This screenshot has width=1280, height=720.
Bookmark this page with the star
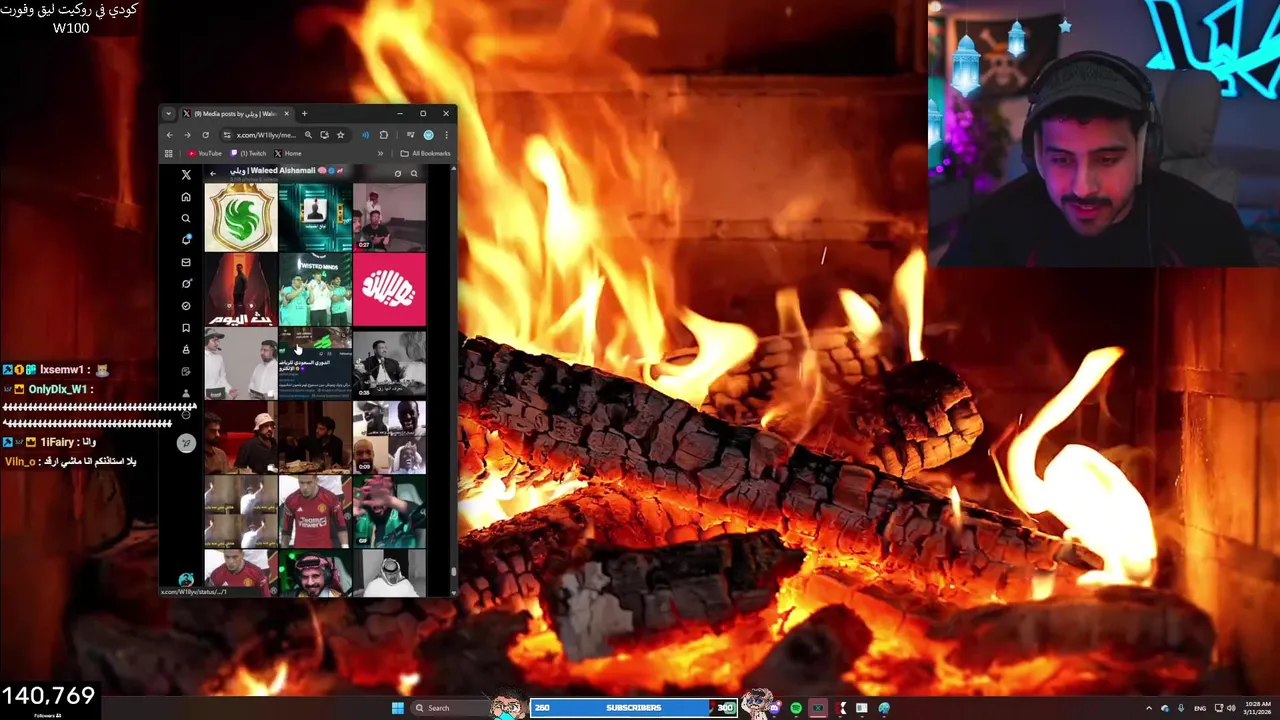point(340,135)
